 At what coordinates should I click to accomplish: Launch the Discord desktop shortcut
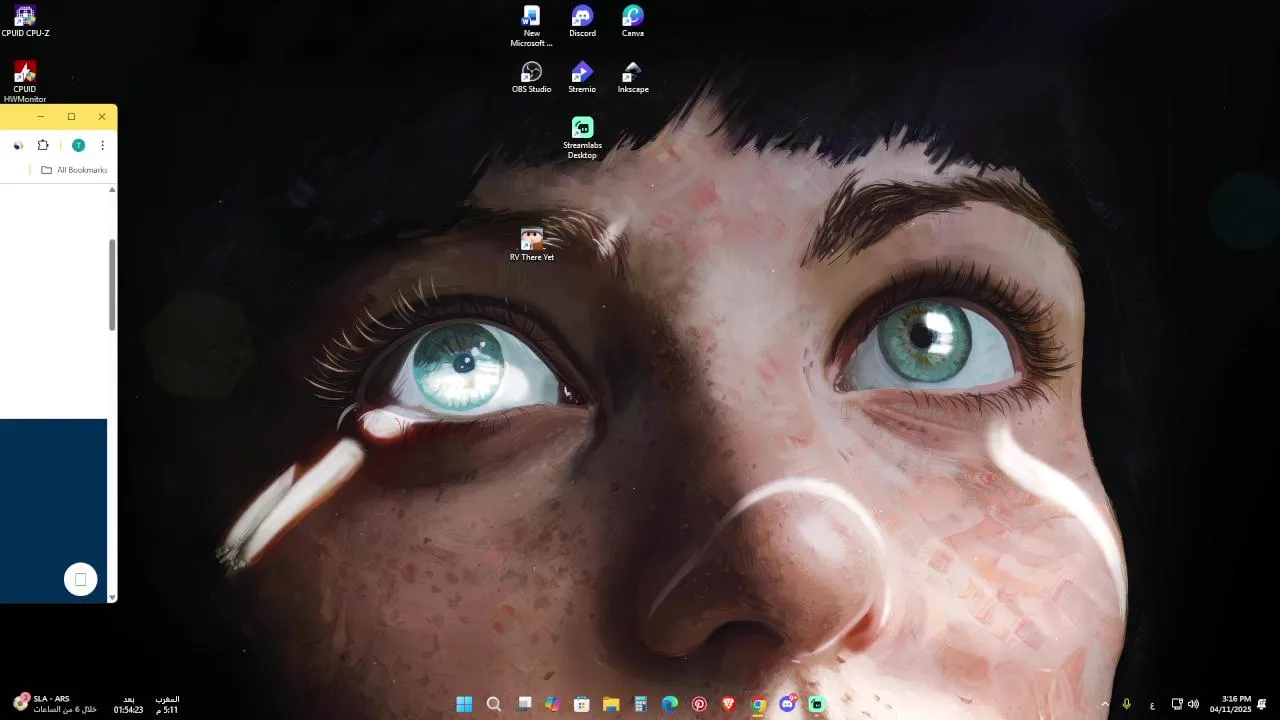tap(582, 21)
